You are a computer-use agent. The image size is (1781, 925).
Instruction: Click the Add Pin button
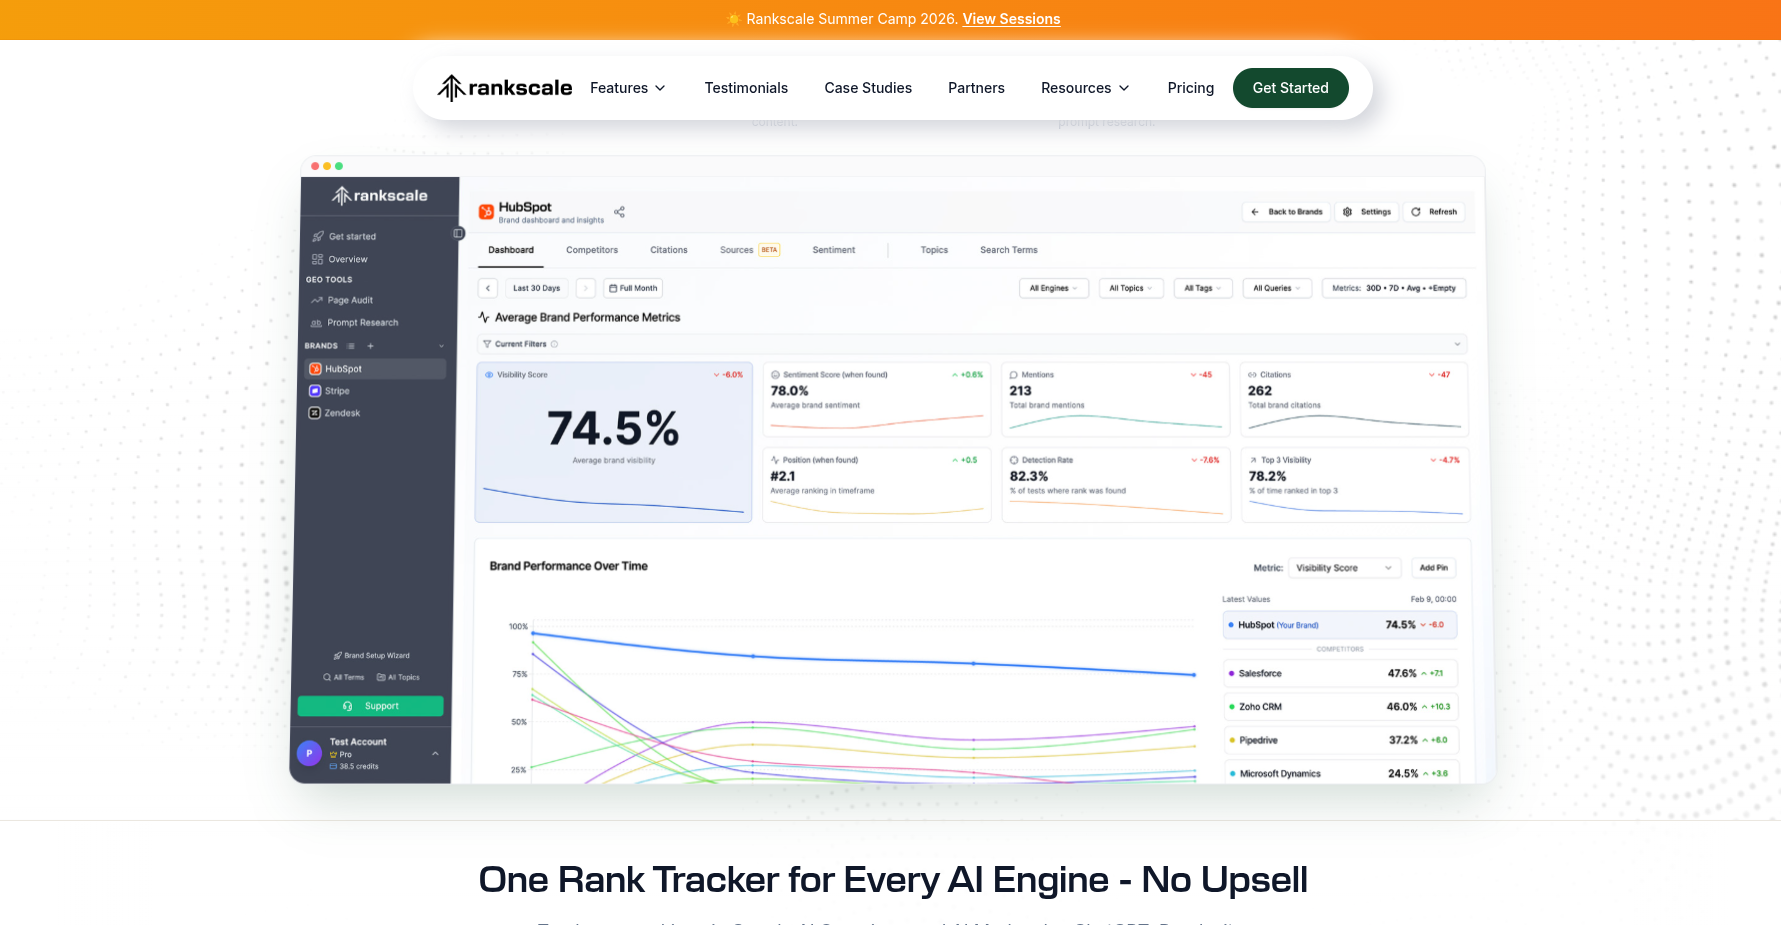point(1433,568)
